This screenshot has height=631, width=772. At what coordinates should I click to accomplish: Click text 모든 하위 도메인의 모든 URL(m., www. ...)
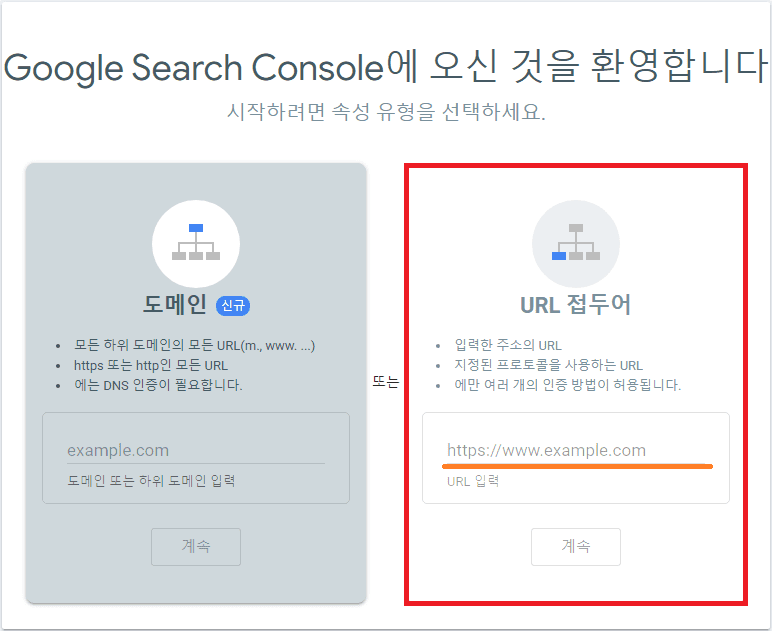click(x=194, y=345)
